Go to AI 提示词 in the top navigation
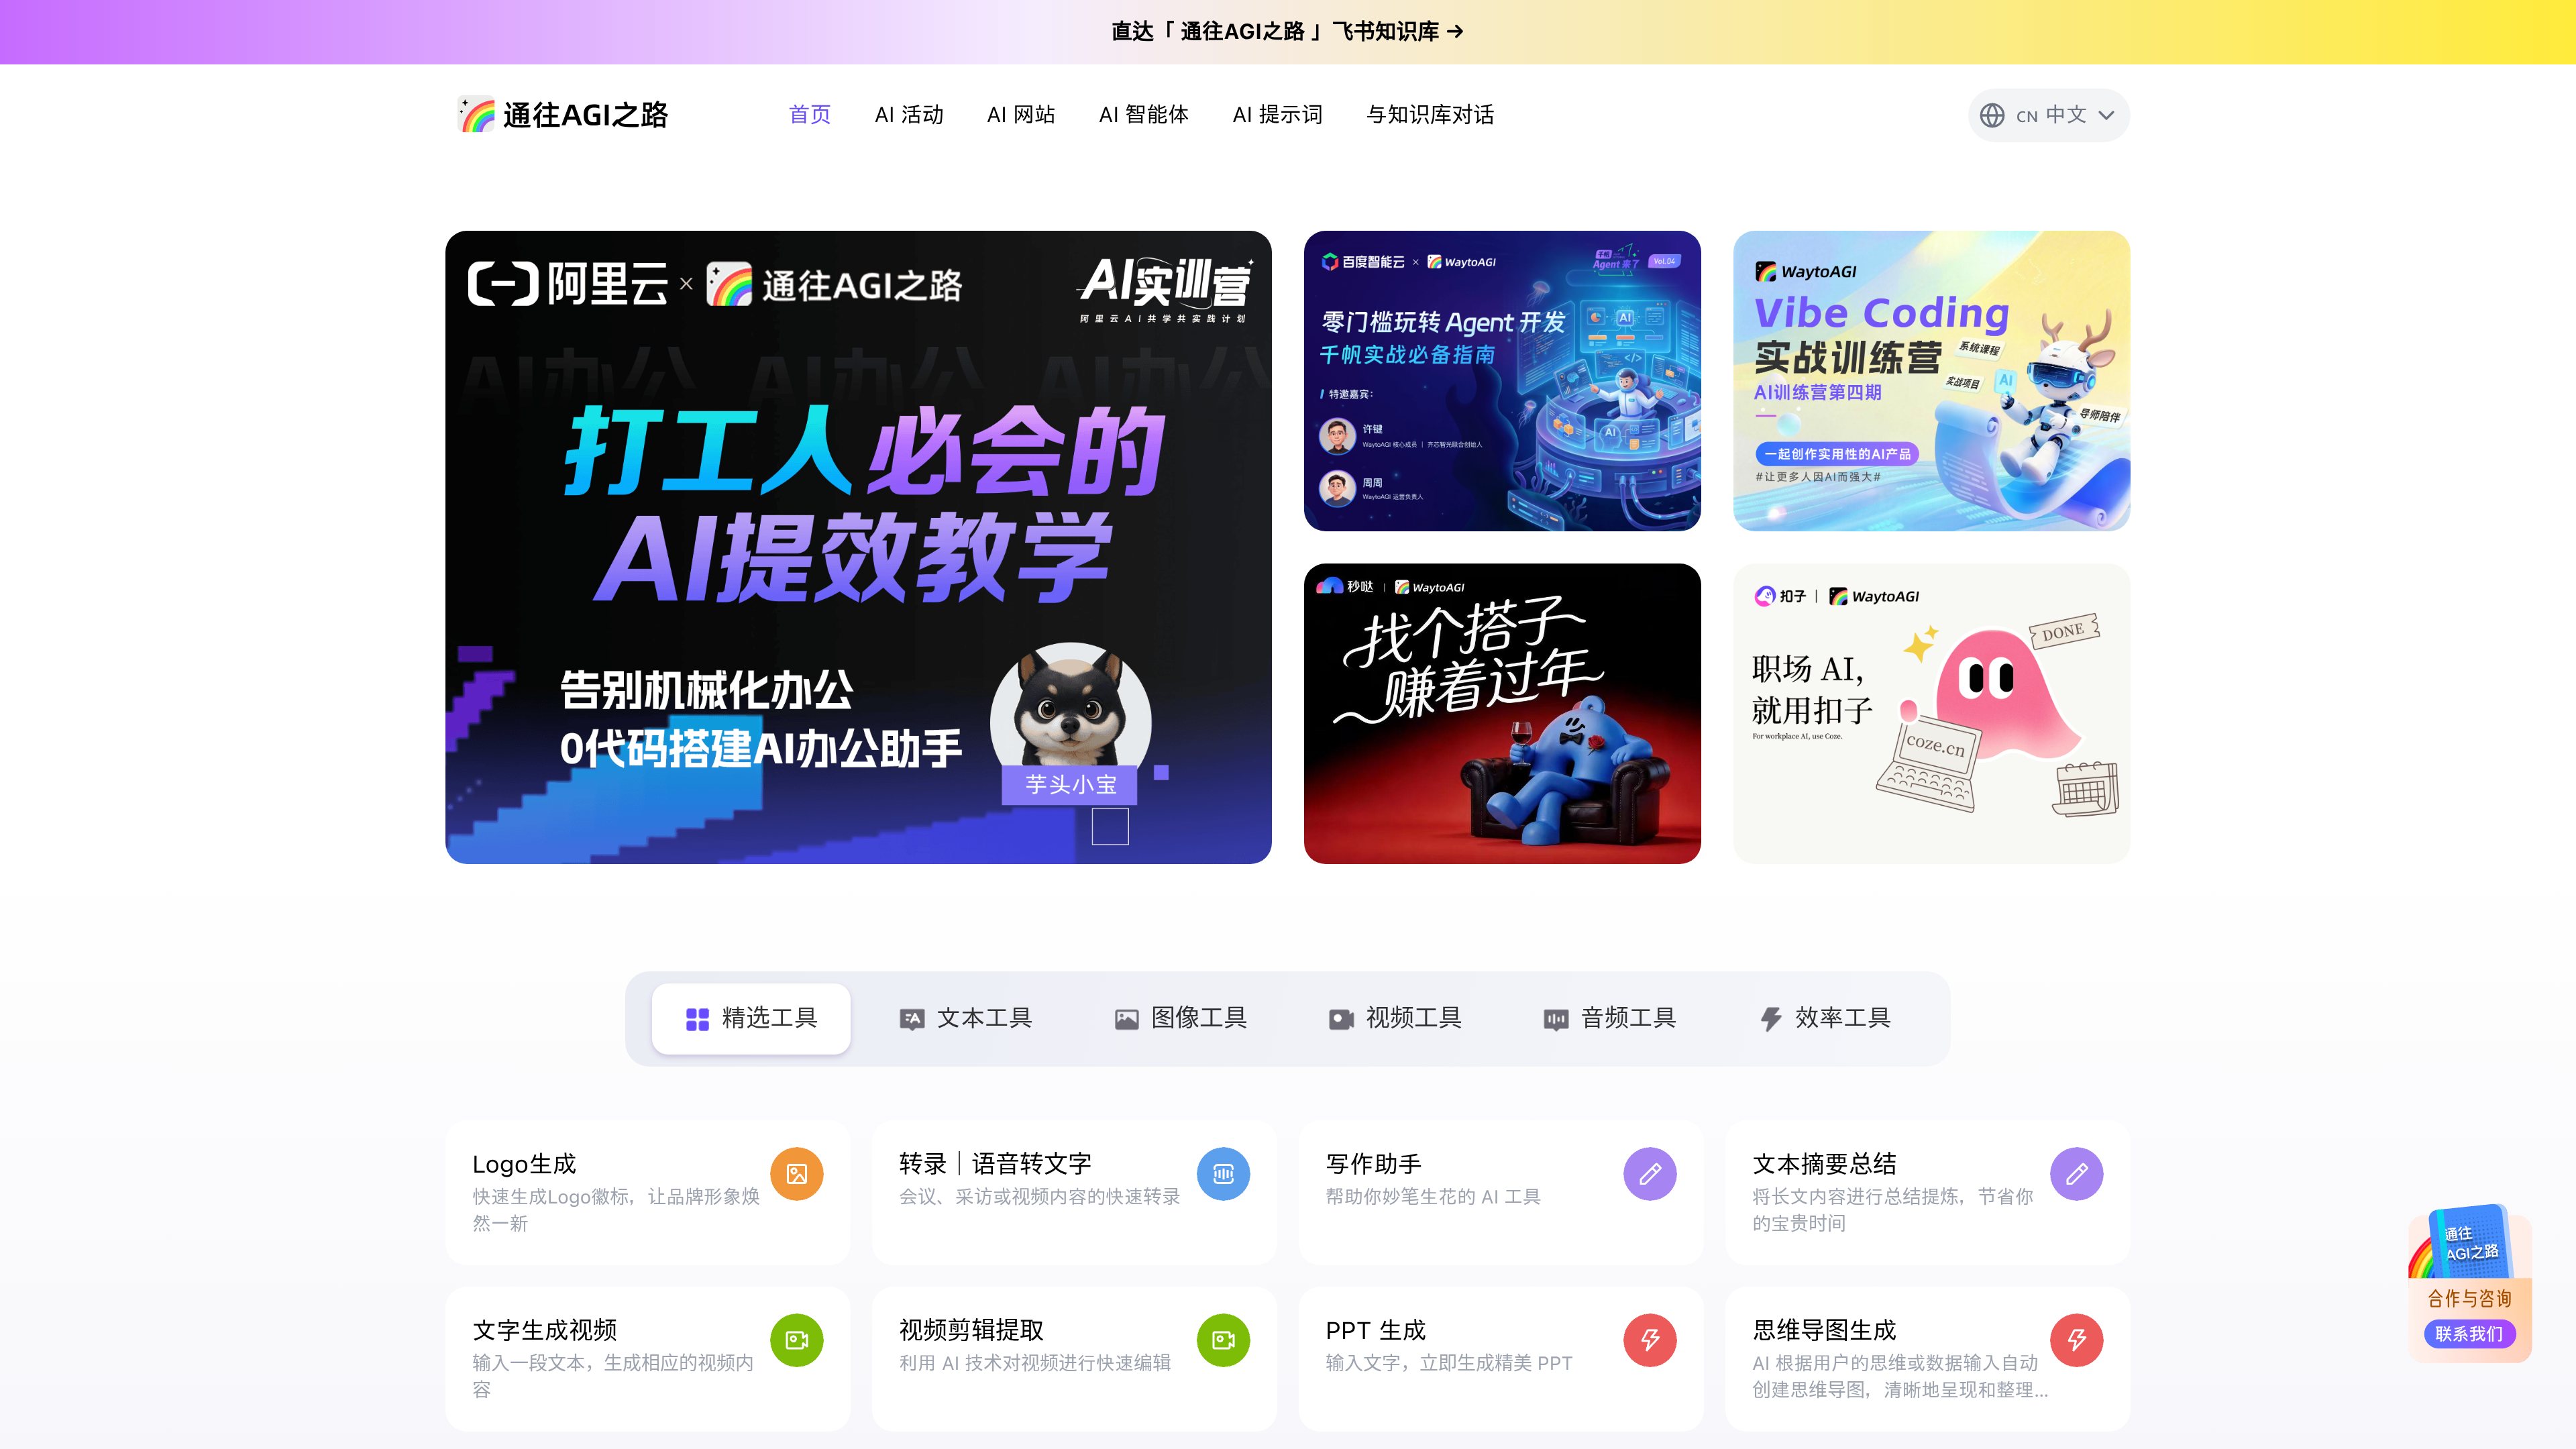Image resolution: width=2576 pixels, height=1449 pixels. [x=1277, y=115]
